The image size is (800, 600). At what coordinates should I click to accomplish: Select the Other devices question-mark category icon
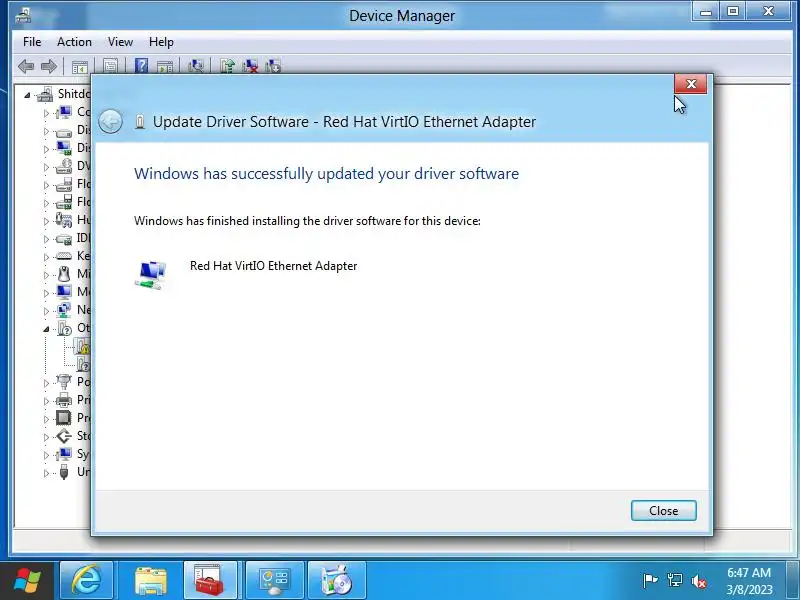click(64, 328)
